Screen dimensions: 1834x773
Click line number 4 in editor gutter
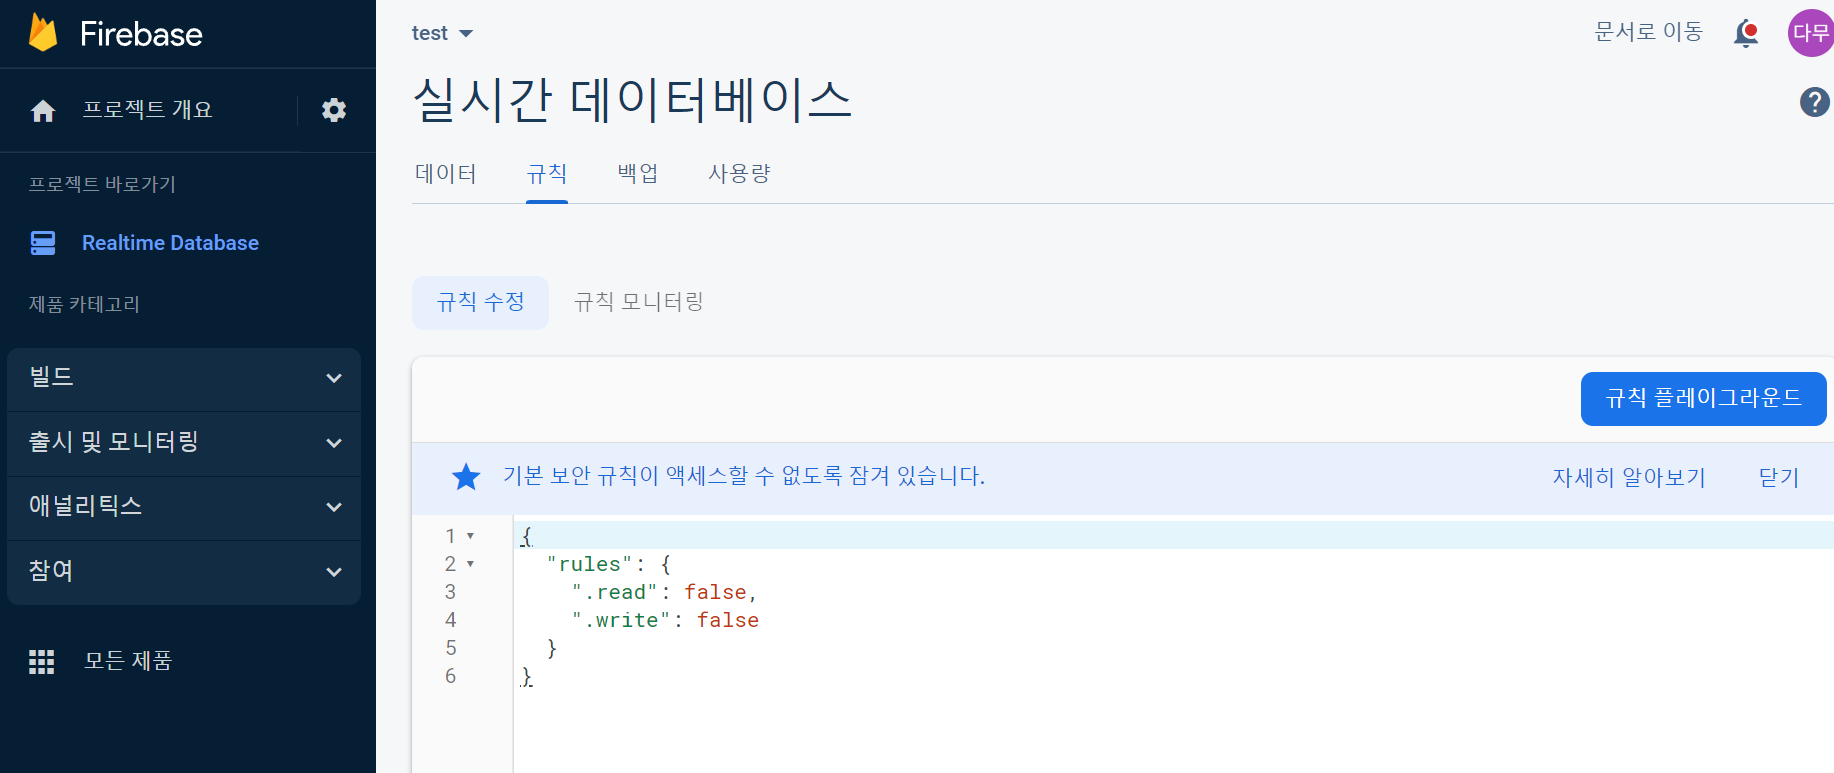(451, 620)
